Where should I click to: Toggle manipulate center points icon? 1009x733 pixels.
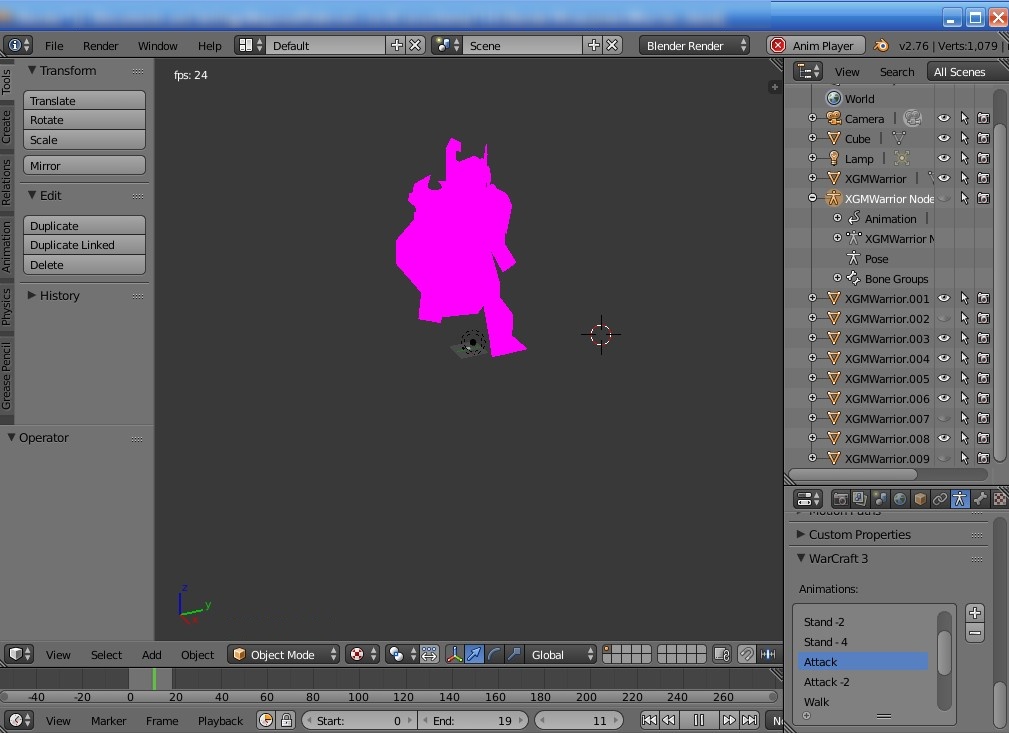click(429, 654)
